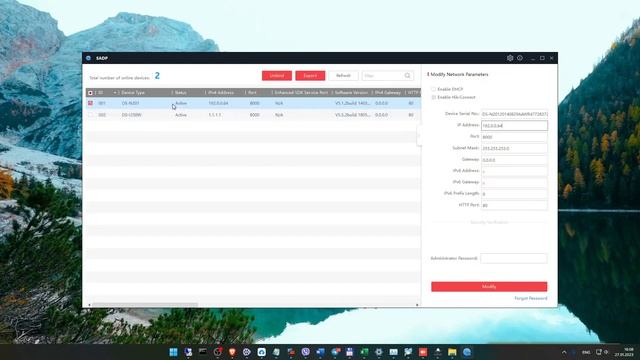The image size is (640, 360).
Task: Show hidden system tray icons
Action: click(x=564, y=352)
